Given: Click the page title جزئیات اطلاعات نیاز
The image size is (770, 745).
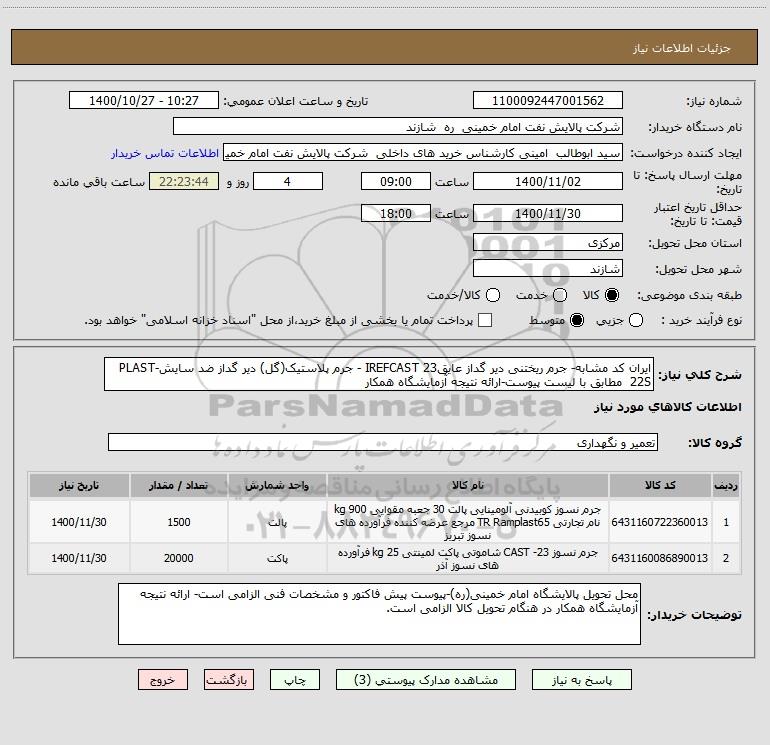Looking at the screenshot, I should click(x=682, y=48).
